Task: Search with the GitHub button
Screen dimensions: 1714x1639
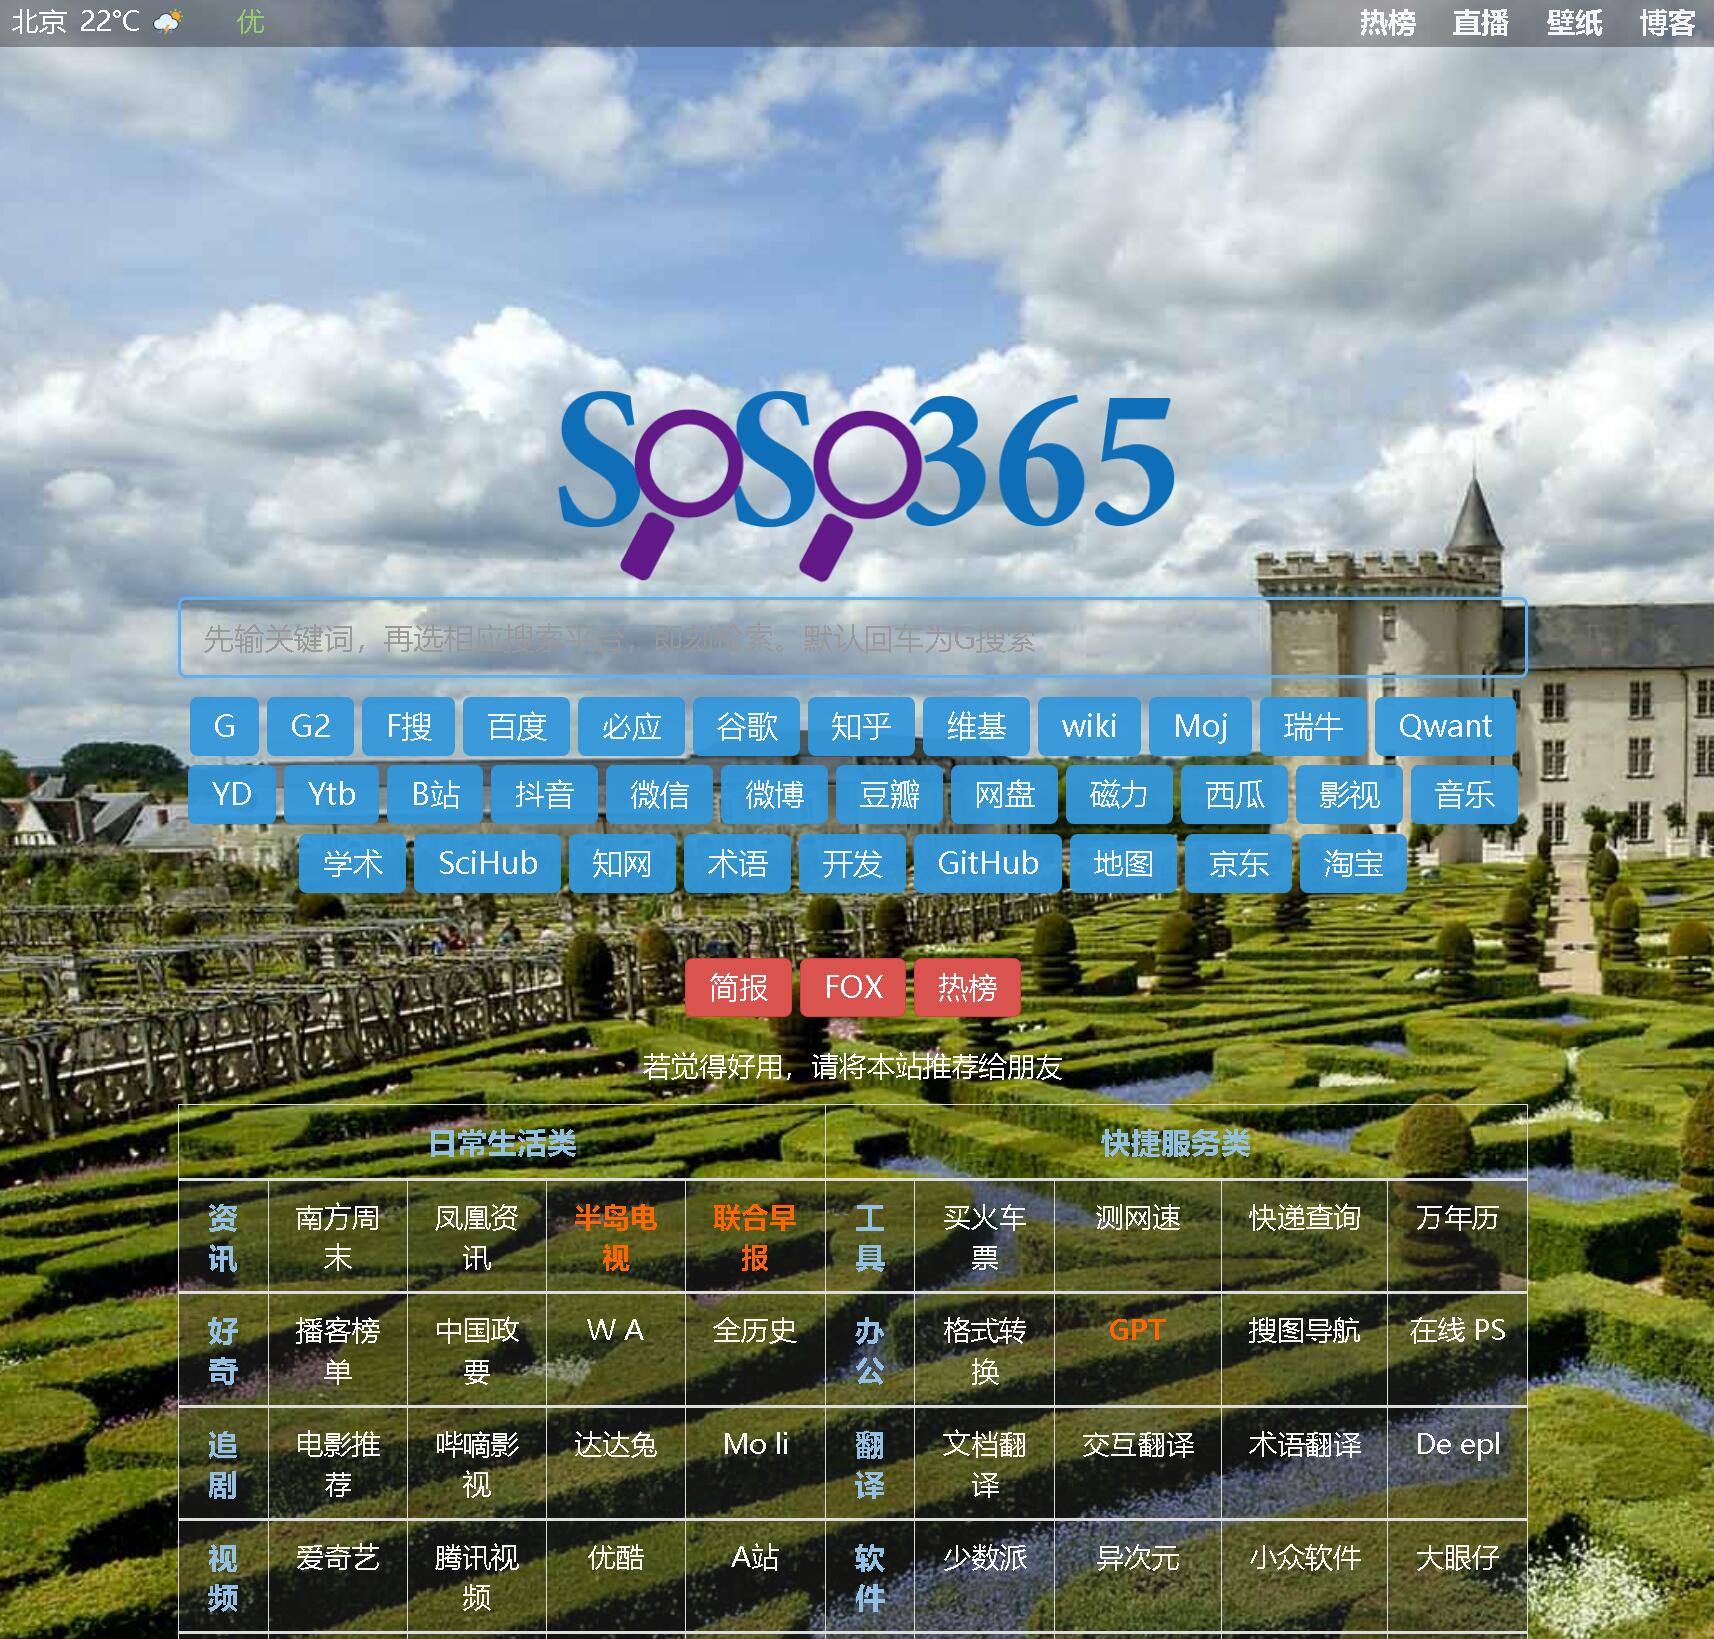Action: pos(987,863)
